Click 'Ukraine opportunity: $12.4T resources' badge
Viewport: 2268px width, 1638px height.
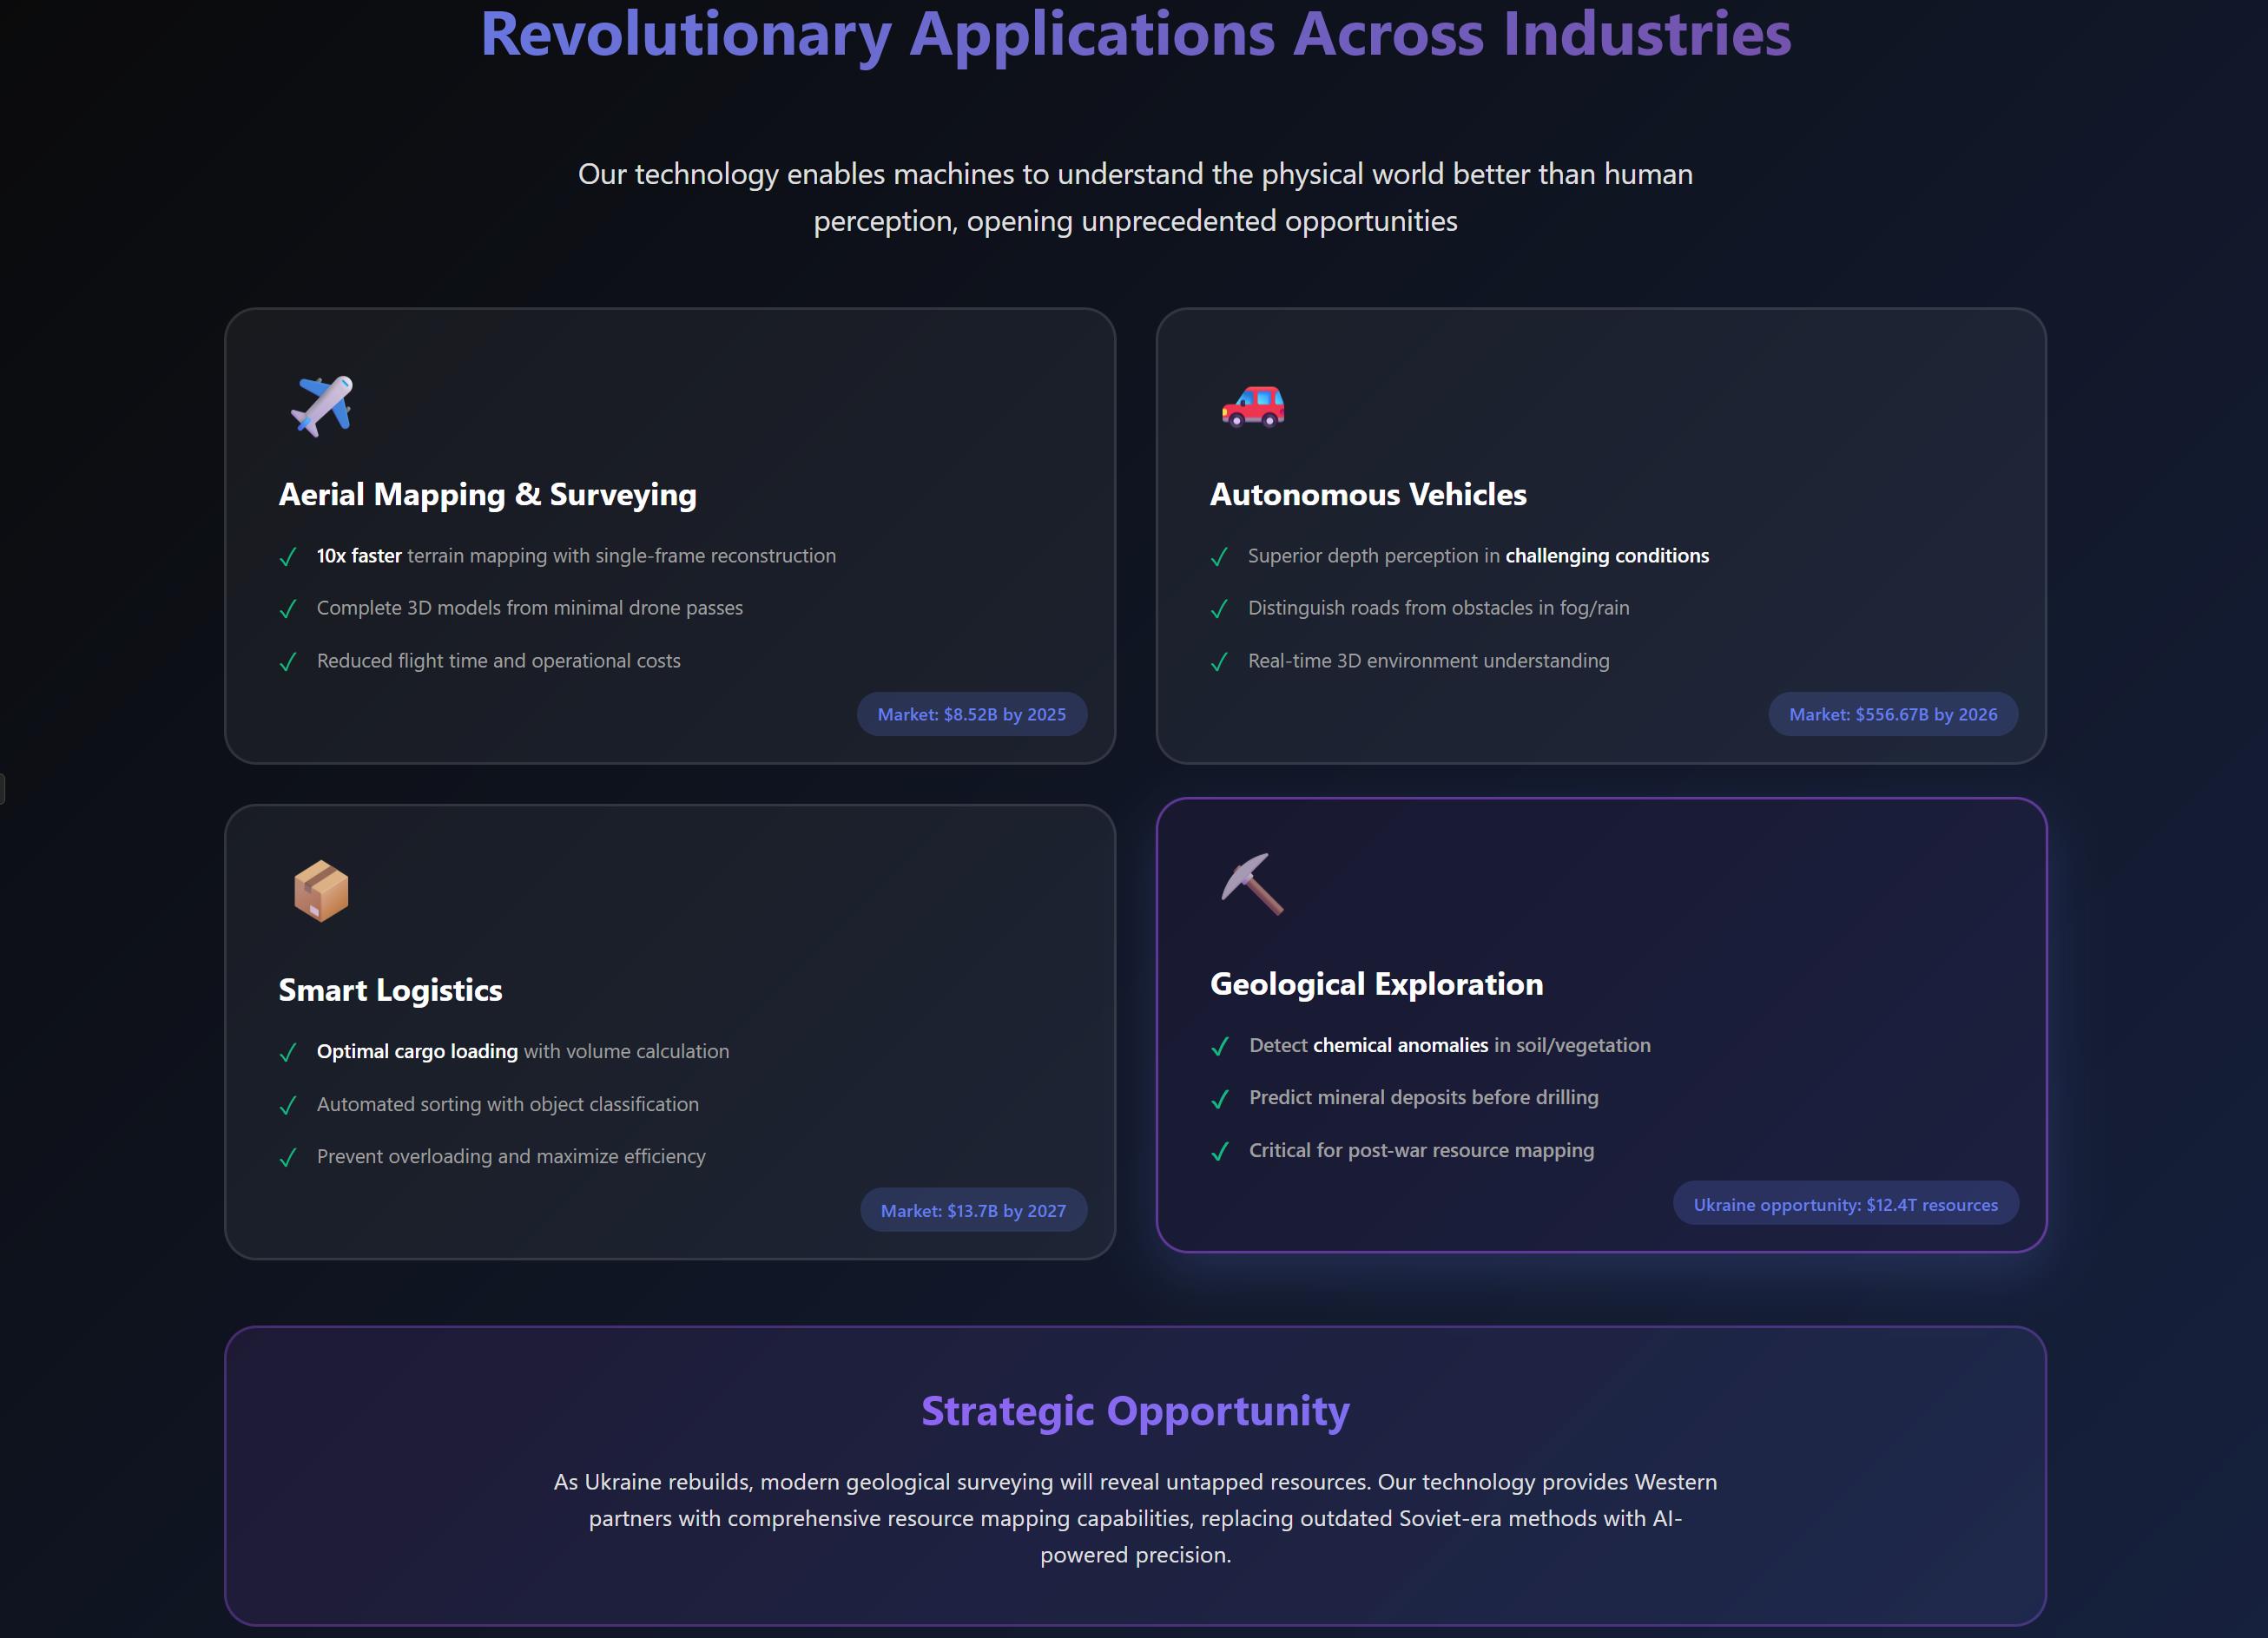click(x=1845, y=1204)
